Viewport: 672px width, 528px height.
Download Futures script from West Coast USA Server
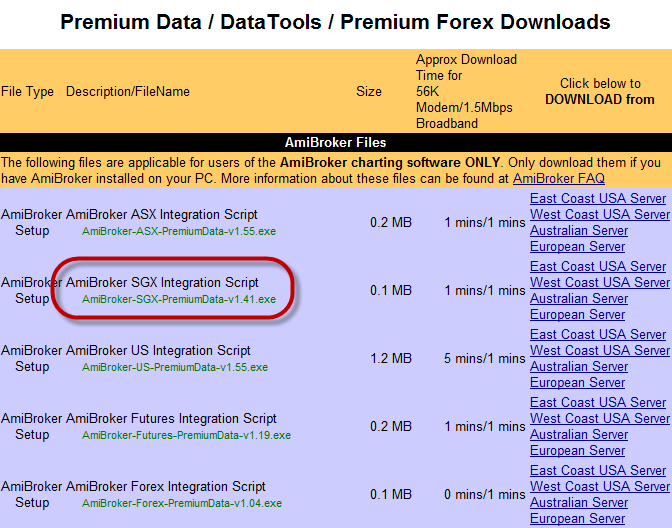click(x=600, y=418)
